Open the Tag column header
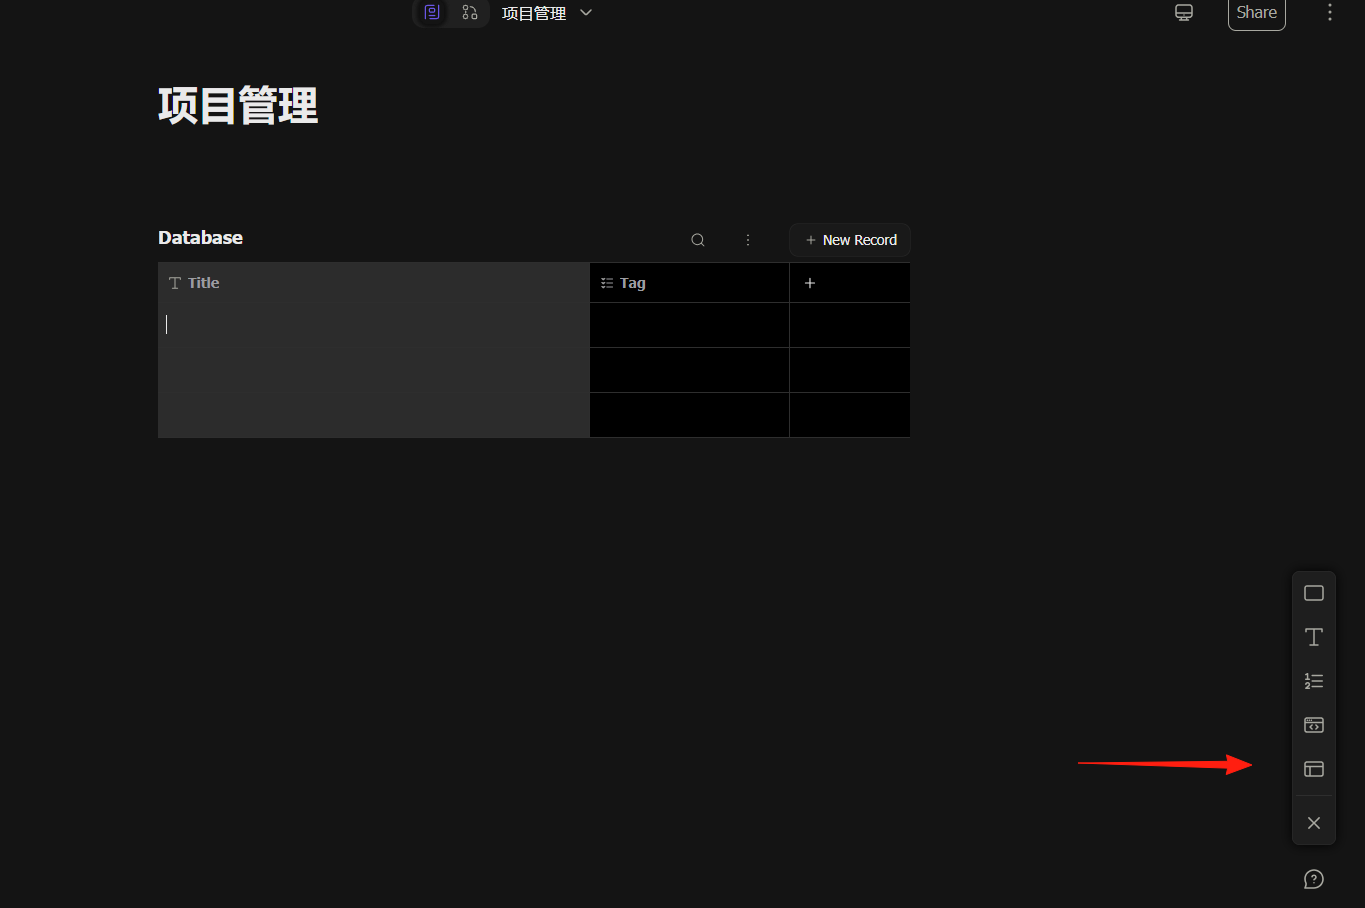Screen dimensions: 1365x908 click(689, 283)
